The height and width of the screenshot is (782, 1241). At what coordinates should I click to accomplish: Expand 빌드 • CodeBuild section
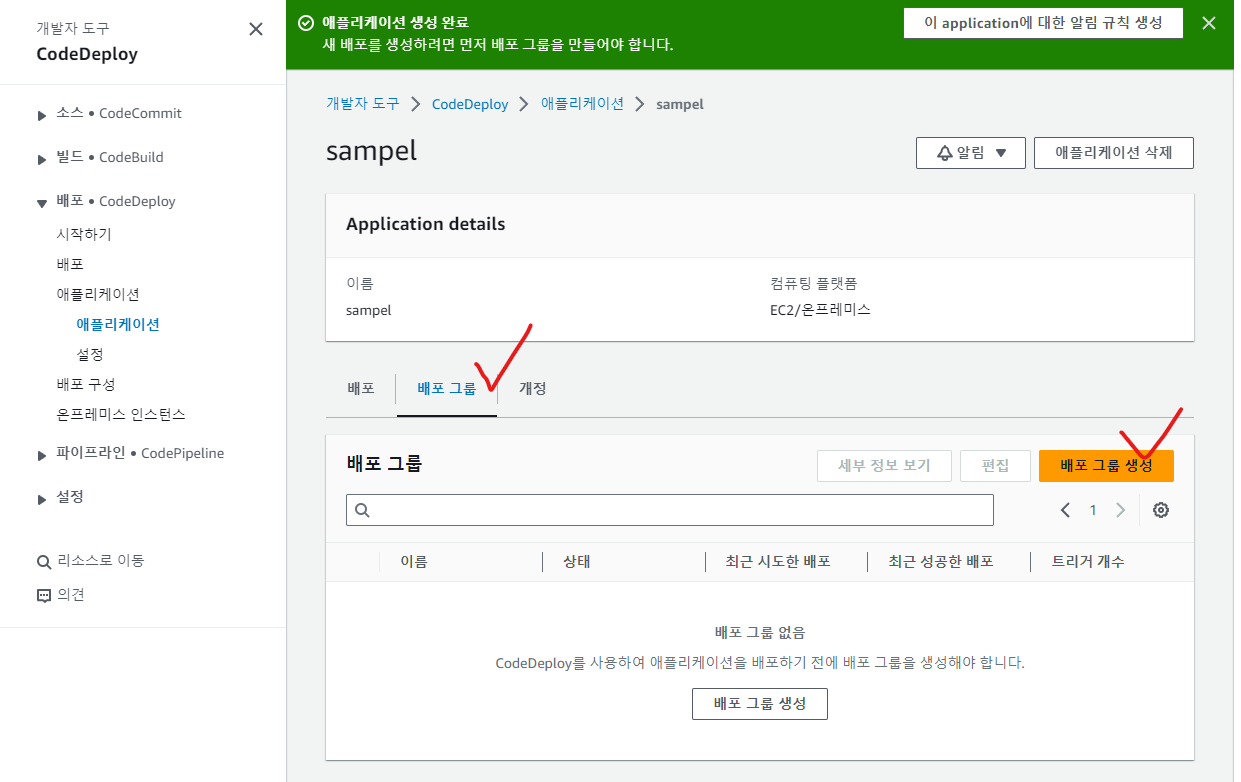pyautogui.click(x=41, y=159)
